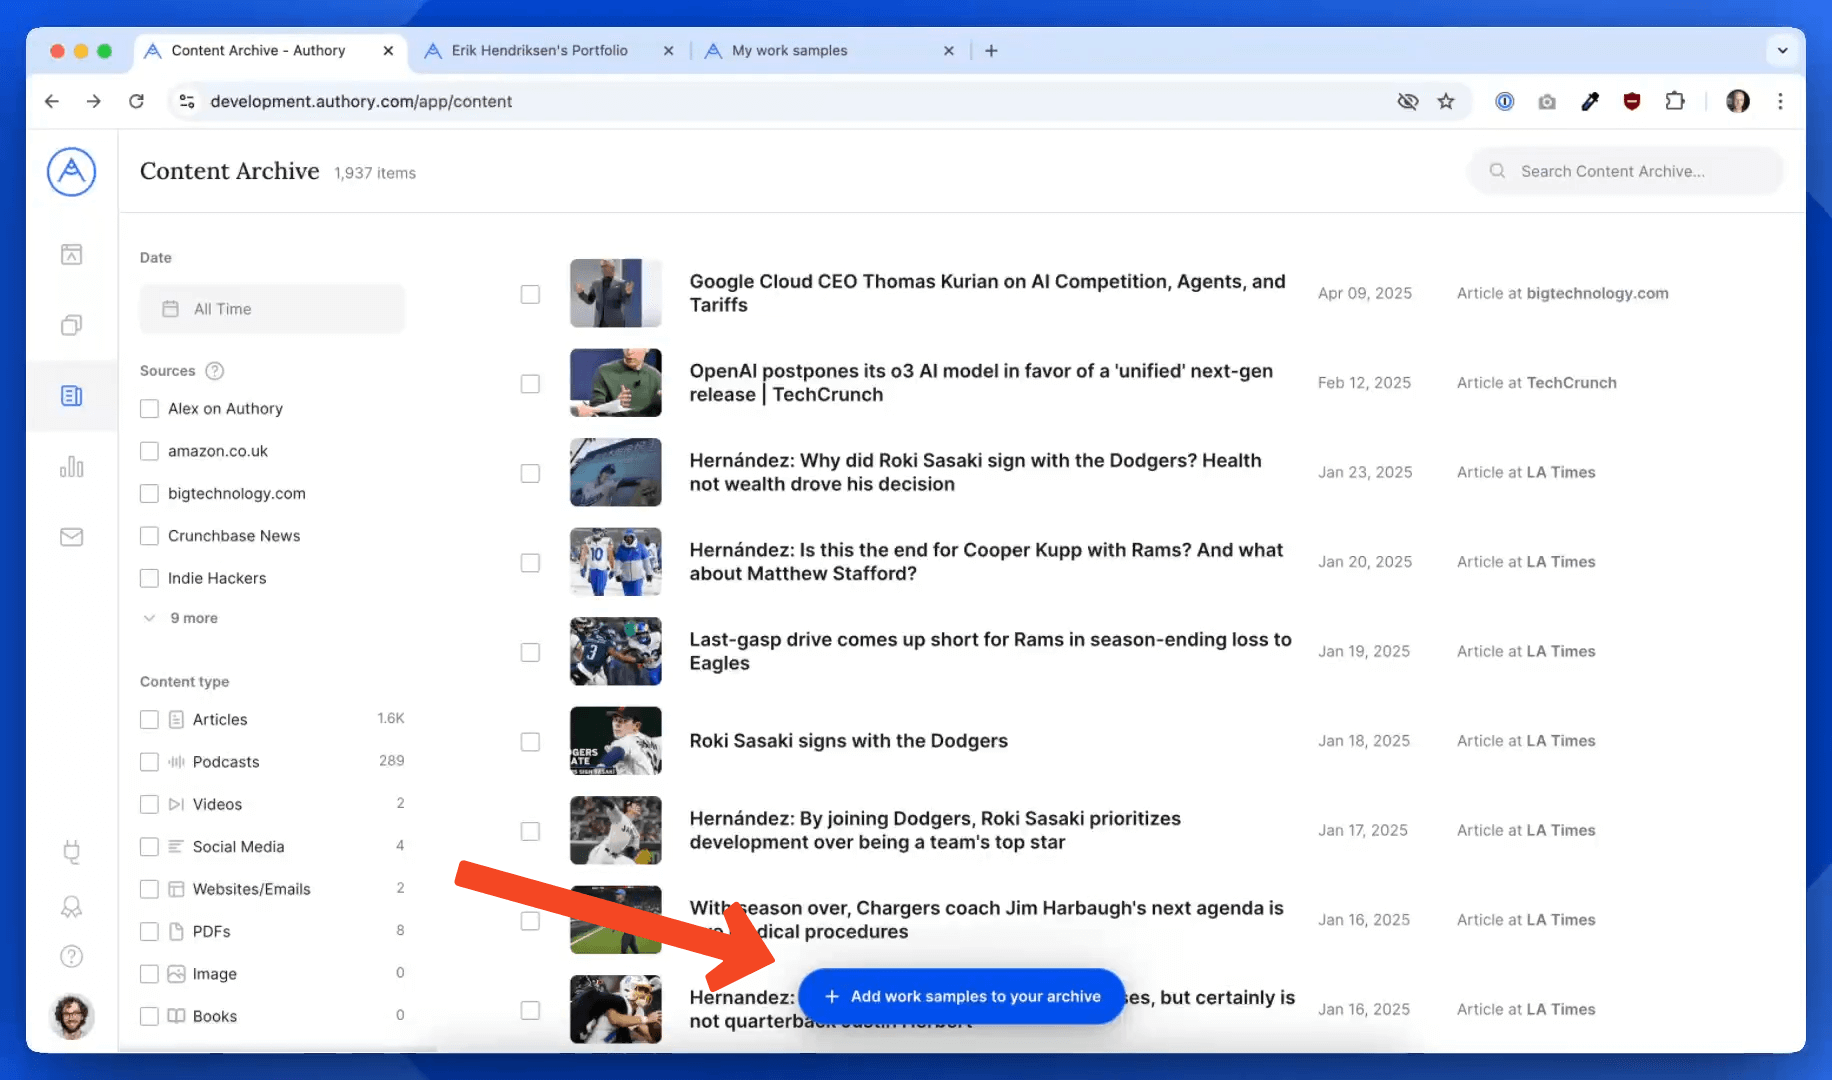This screenshot has width=1832, height=1080.
Task: Click the eyedropper extension icon
Action: (1590, 101)
